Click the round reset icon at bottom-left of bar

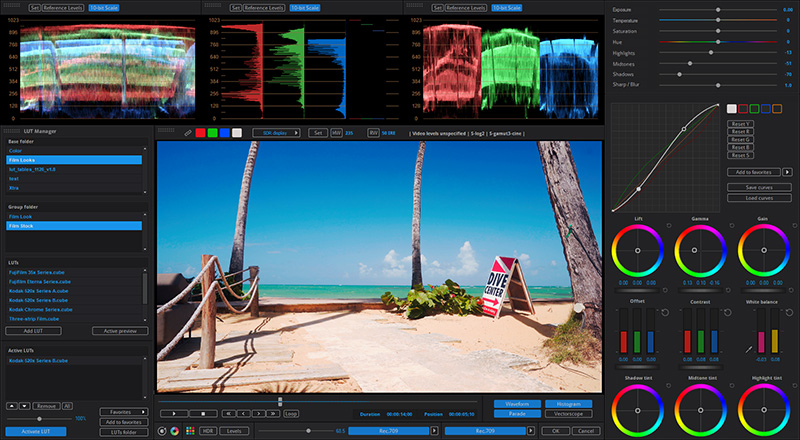pos(162,431)
